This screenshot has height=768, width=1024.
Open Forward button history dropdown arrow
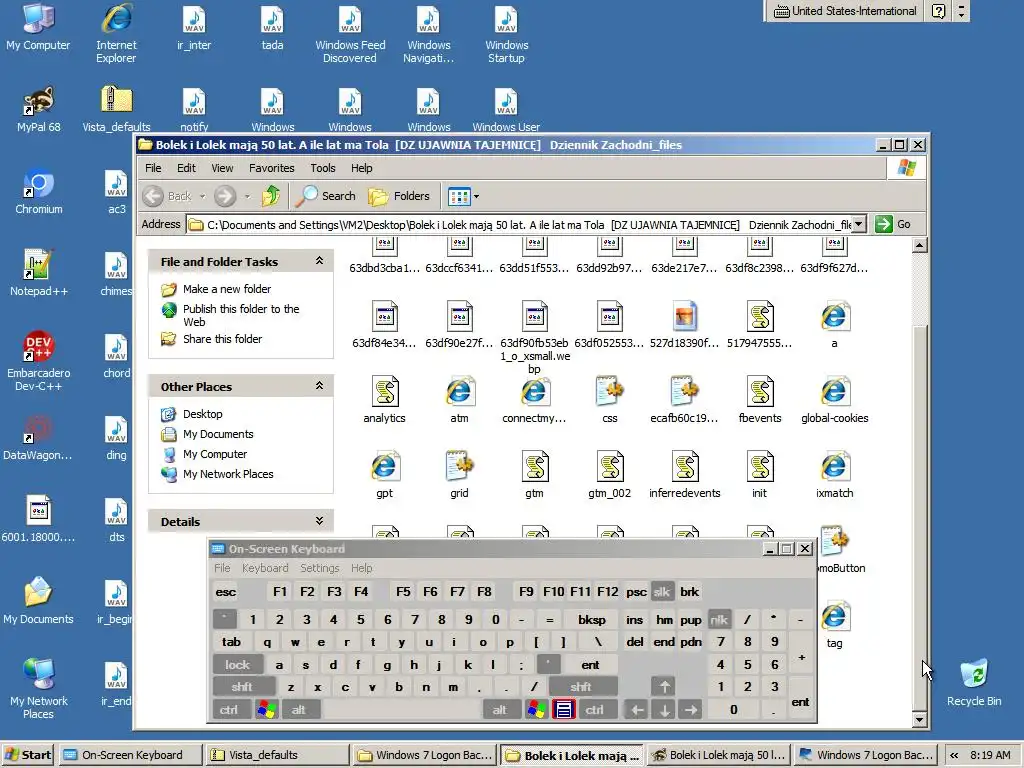pyautogui.click(x=247, y=196)
